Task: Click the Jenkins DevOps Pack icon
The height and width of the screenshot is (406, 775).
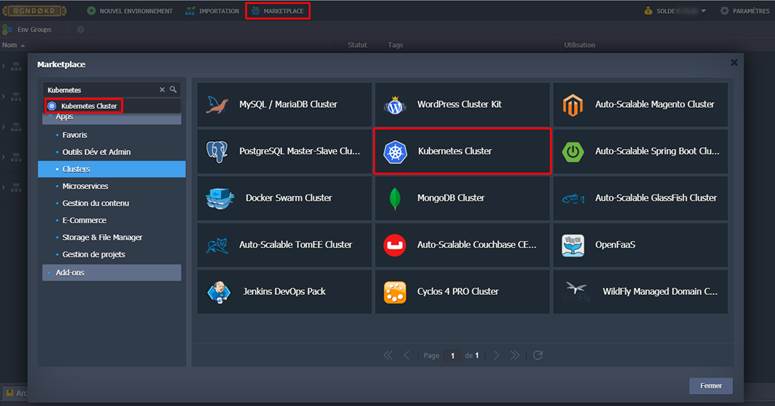Action: pos(218,292)
